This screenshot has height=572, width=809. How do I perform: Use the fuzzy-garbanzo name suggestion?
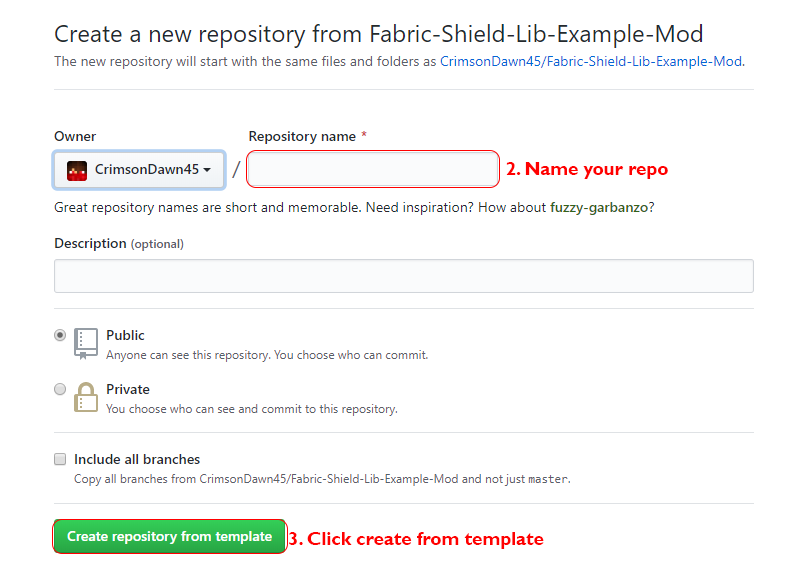point(602,208)
